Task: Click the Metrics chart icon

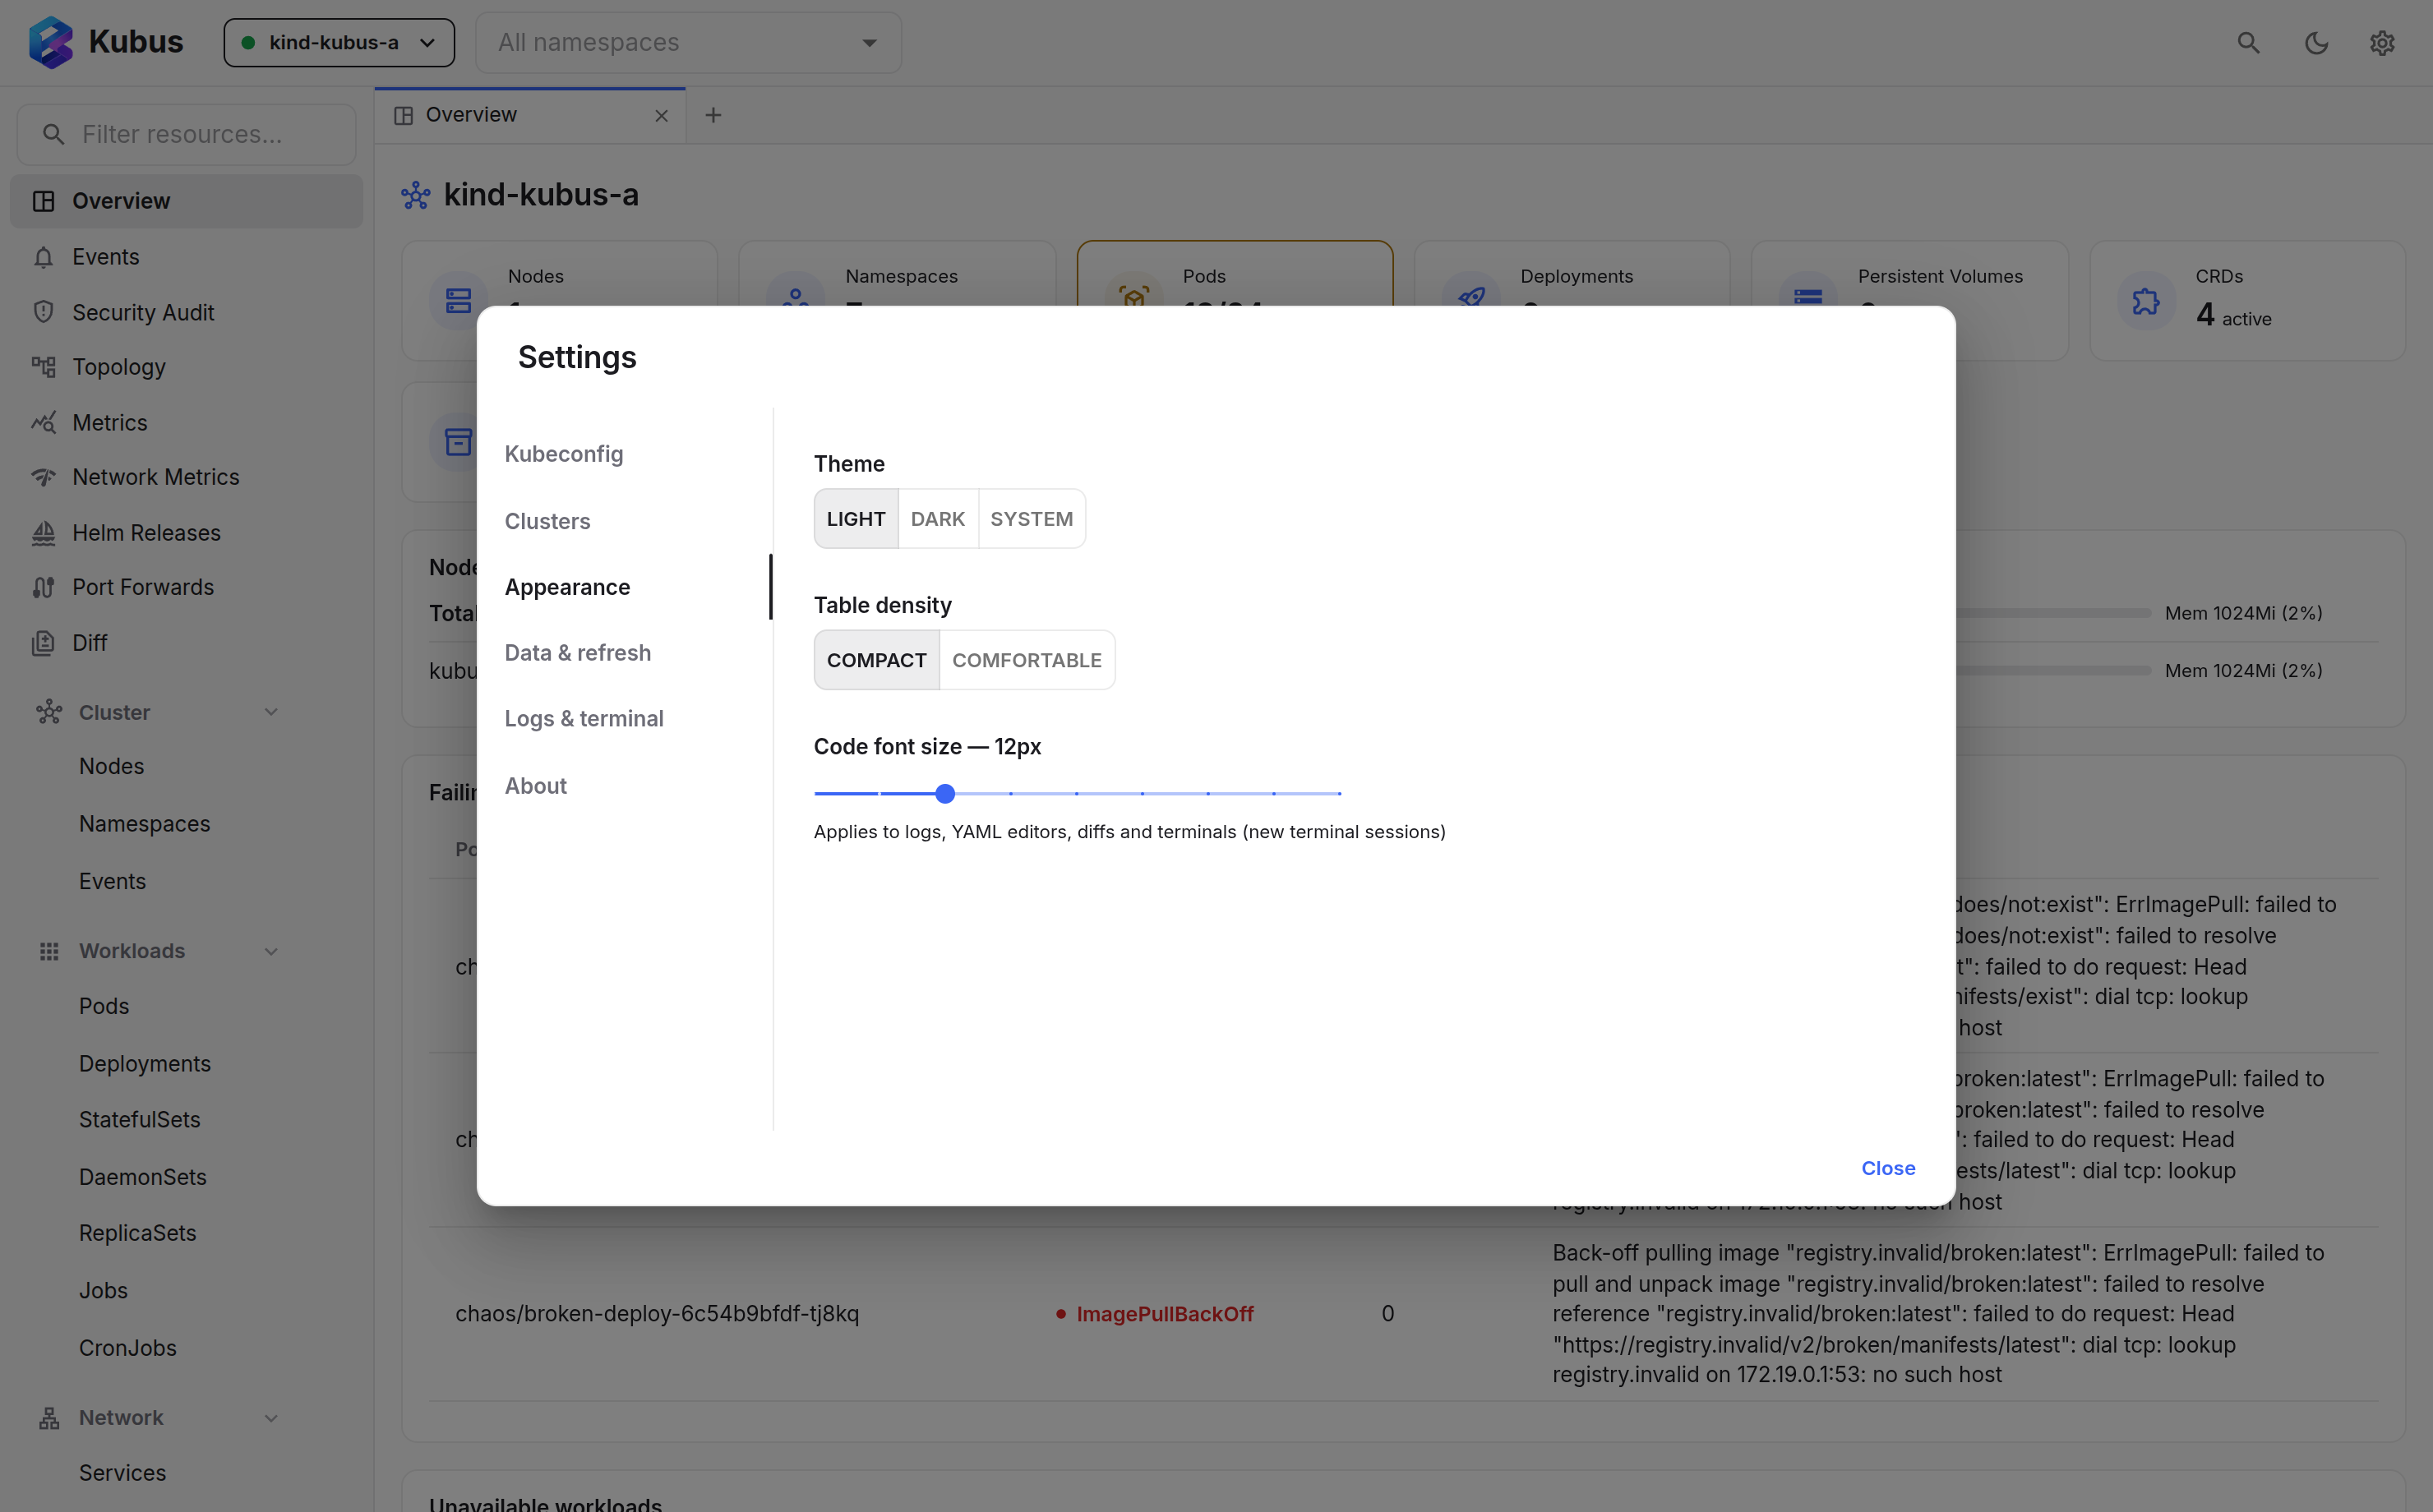Action: pos(43,422)
